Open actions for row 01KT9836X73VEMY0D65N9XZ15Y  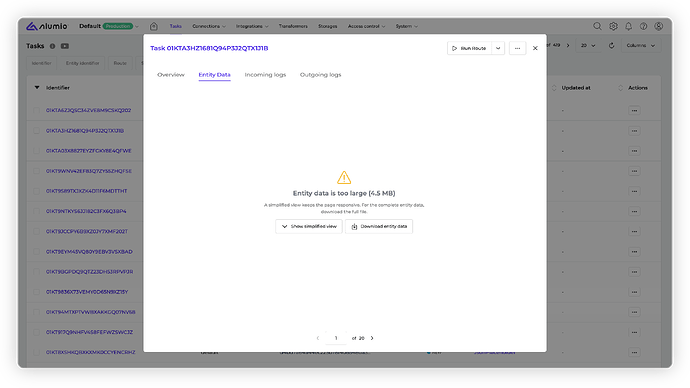click(x=634, y=292)
